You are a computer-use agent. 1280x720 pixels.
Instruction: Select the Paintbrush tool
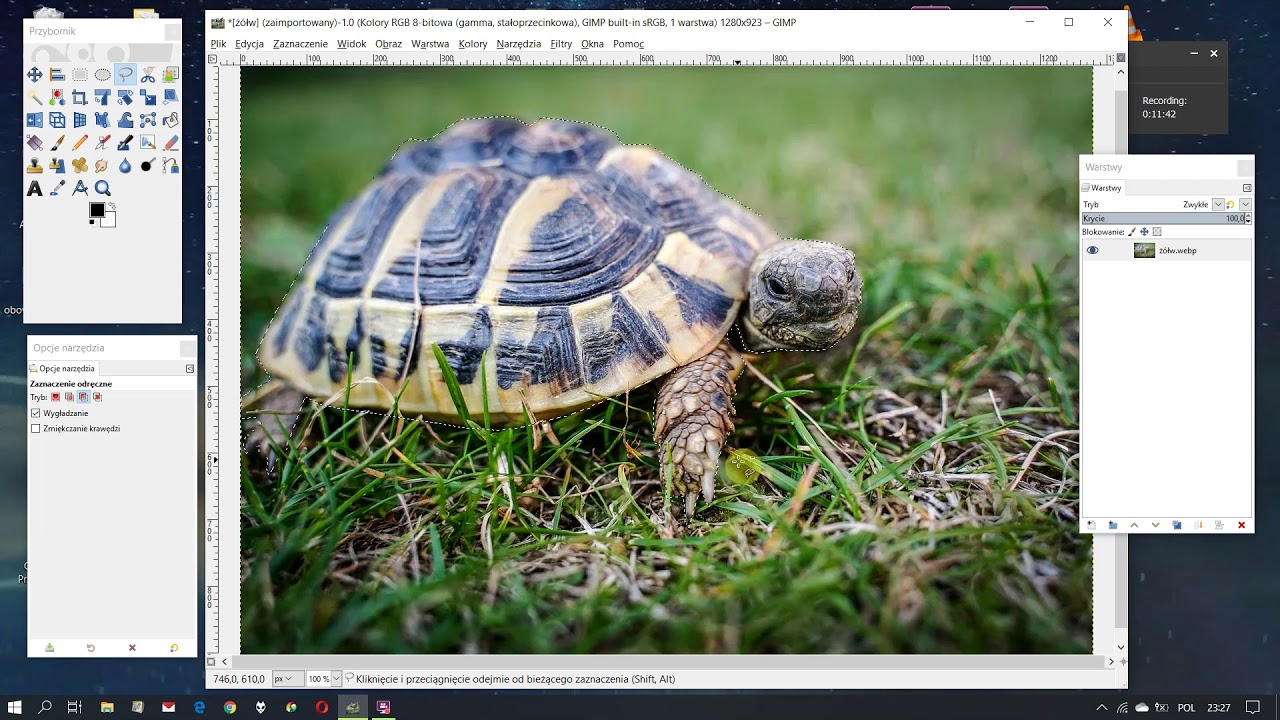pos(57,143)
